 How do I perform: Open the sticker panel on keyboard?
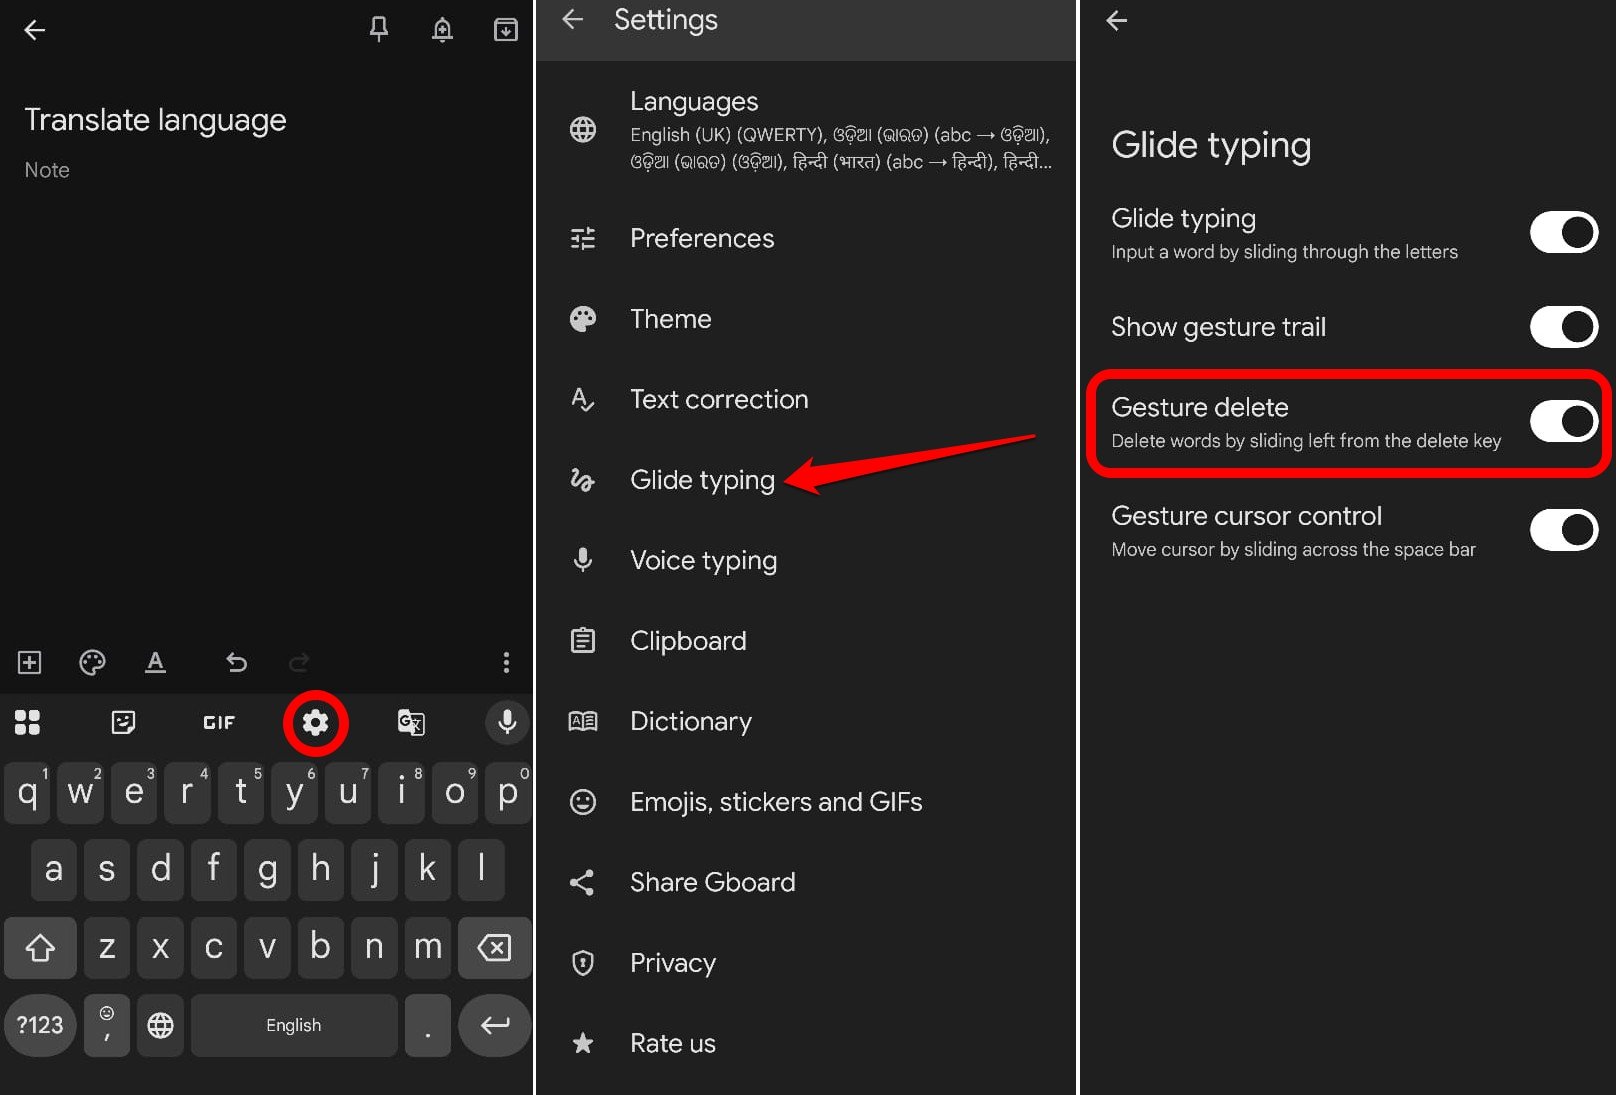click(123, 722)
